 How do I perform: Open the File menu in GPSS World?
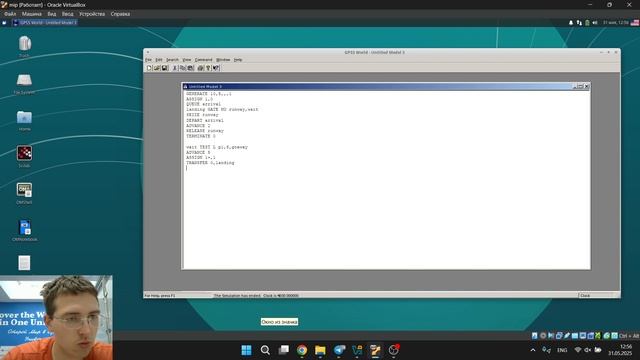tap(148, 60)
